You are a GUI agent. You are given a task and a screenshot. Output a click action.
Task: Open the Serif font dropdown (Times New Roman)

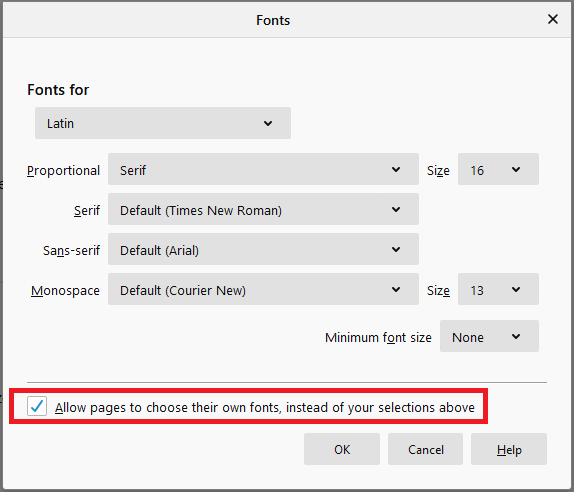point(263,209)
